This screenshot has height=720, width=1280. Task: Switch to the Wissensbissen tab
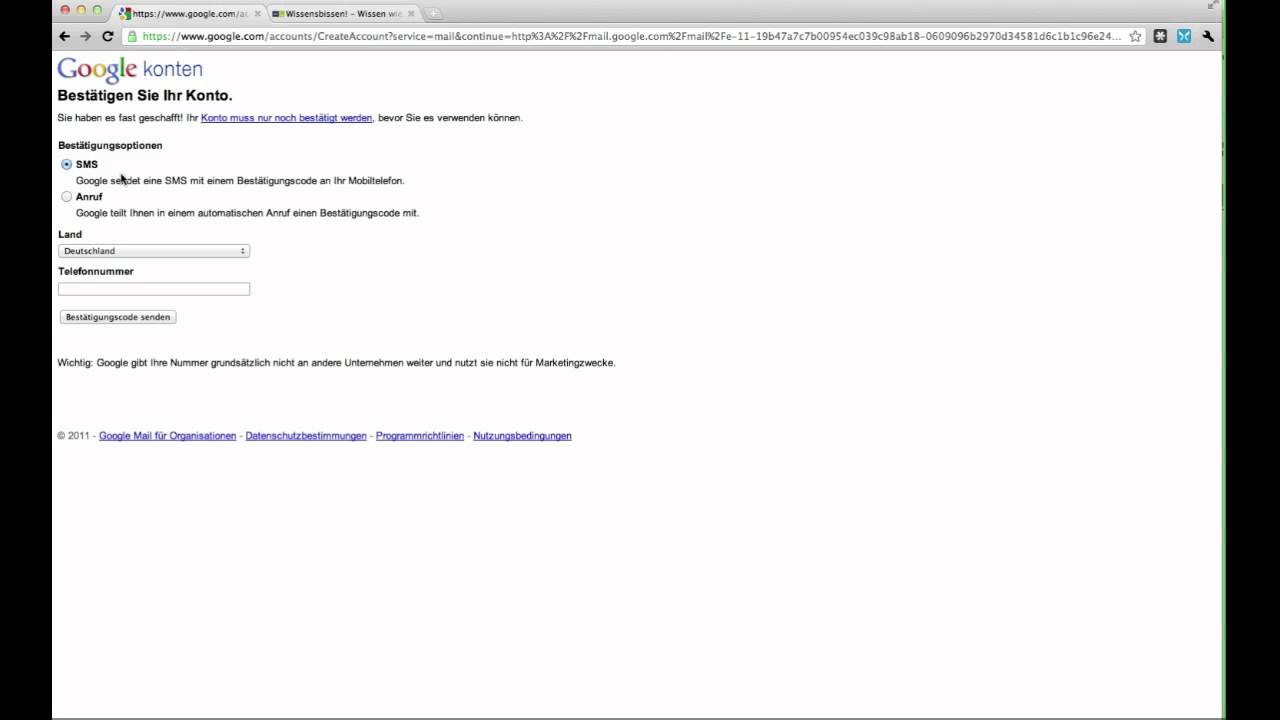[343, 14]
